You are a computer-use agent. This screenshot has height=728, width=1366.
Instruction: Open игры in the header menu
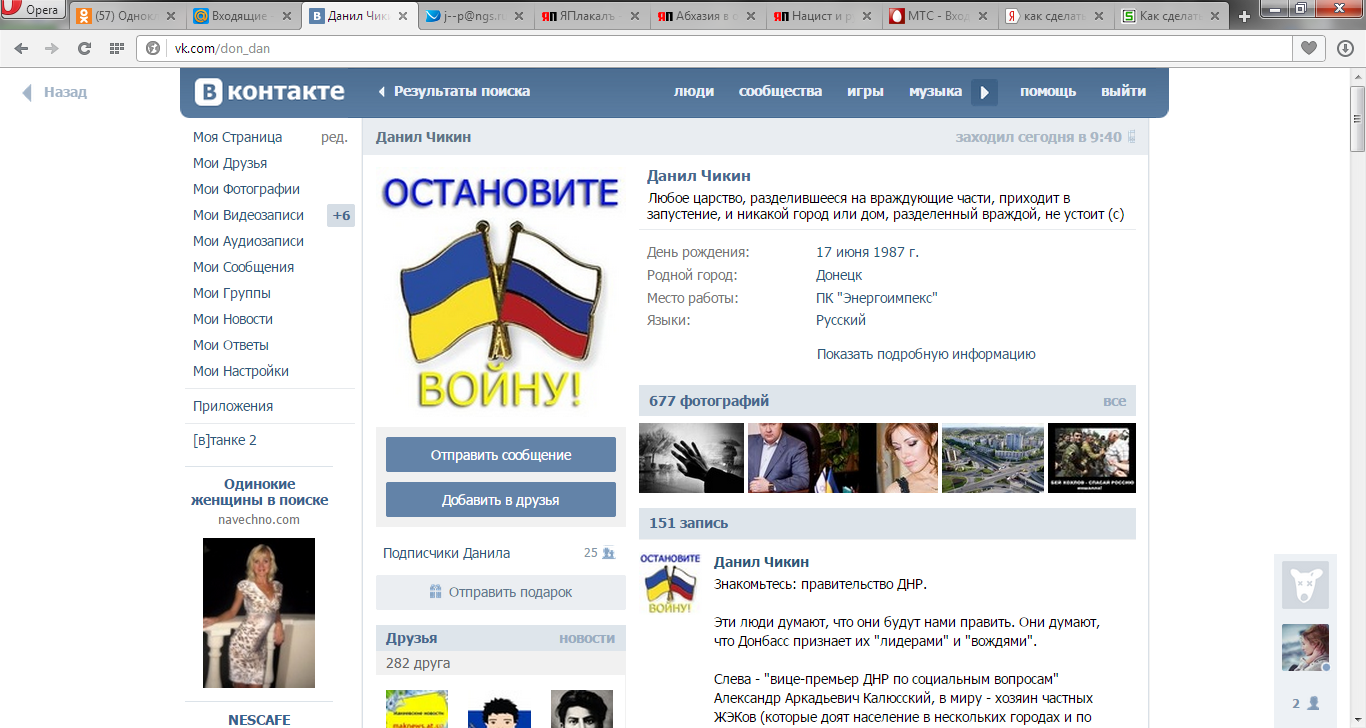[x=865, y=92]
